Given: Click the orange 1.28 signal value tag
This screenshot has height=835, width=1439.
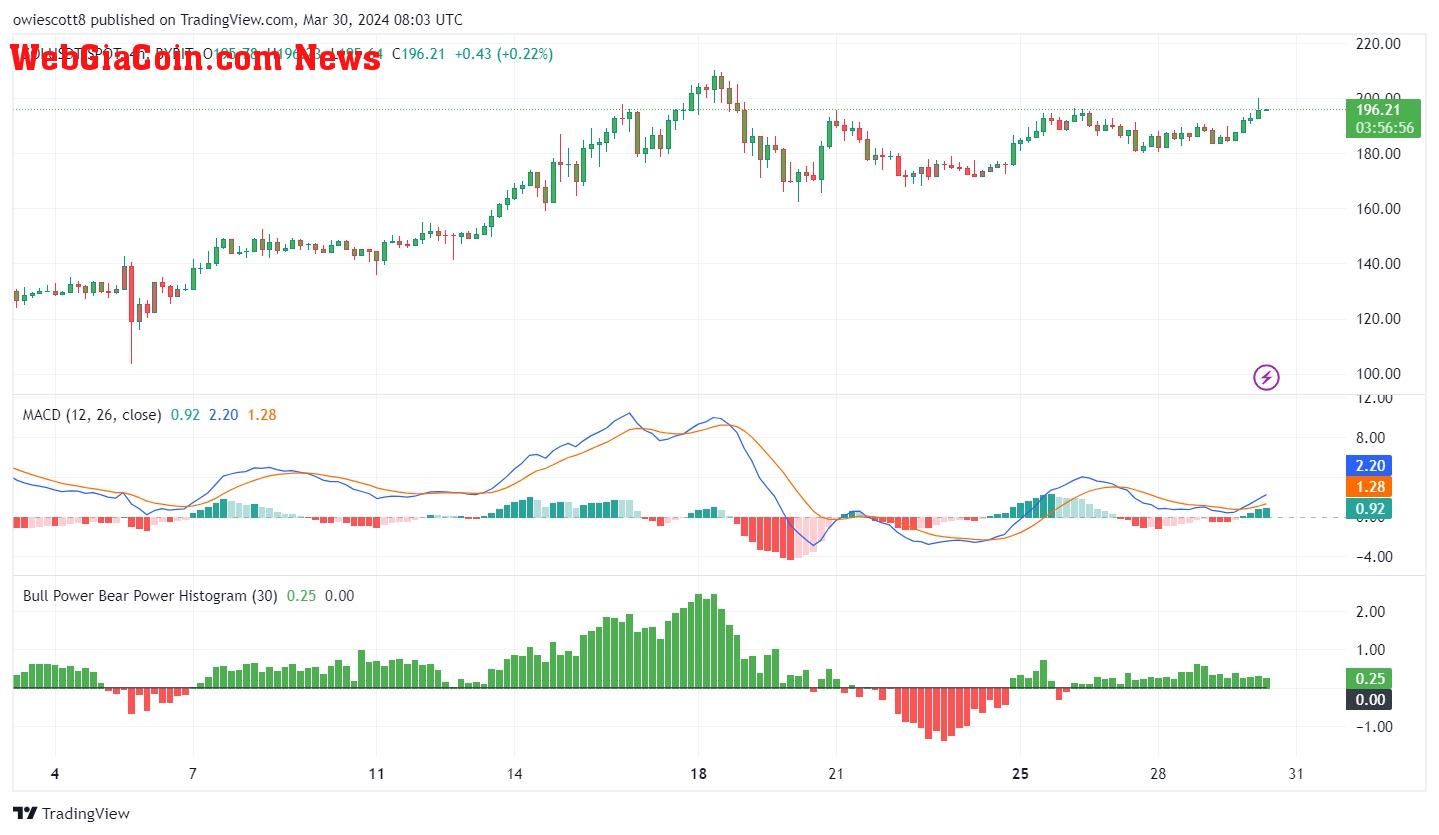Looking at the screenshot, I should coord(1370,487).
